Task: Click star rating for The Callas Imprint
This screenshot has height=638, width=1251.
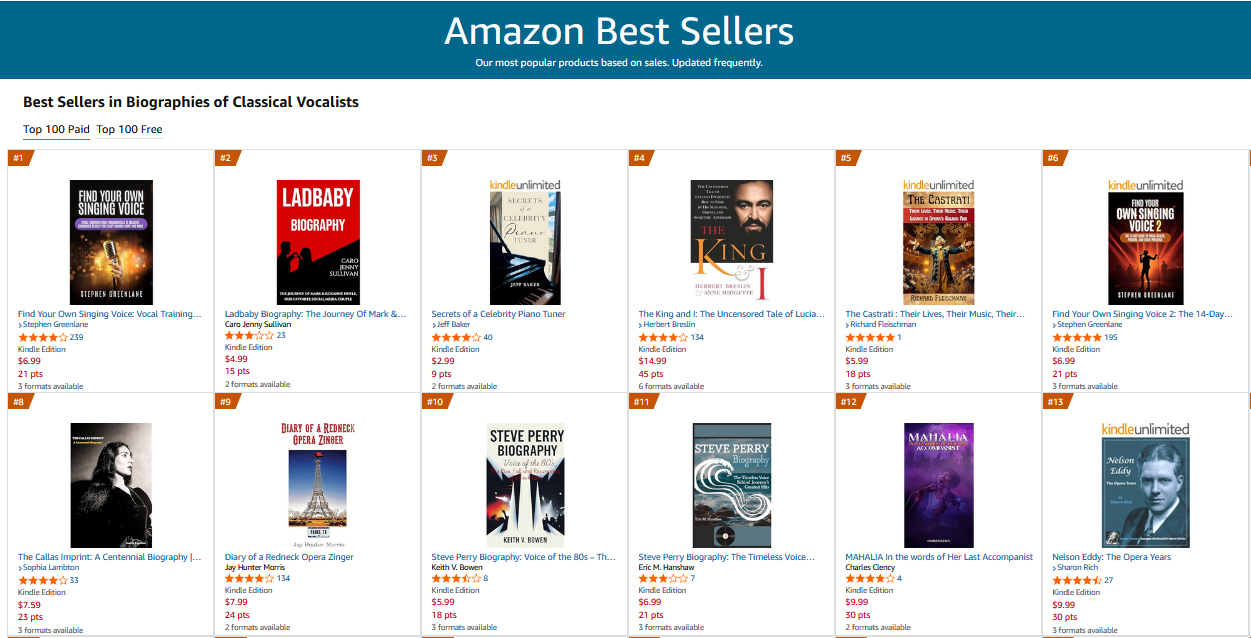Action: pos(42,580)
